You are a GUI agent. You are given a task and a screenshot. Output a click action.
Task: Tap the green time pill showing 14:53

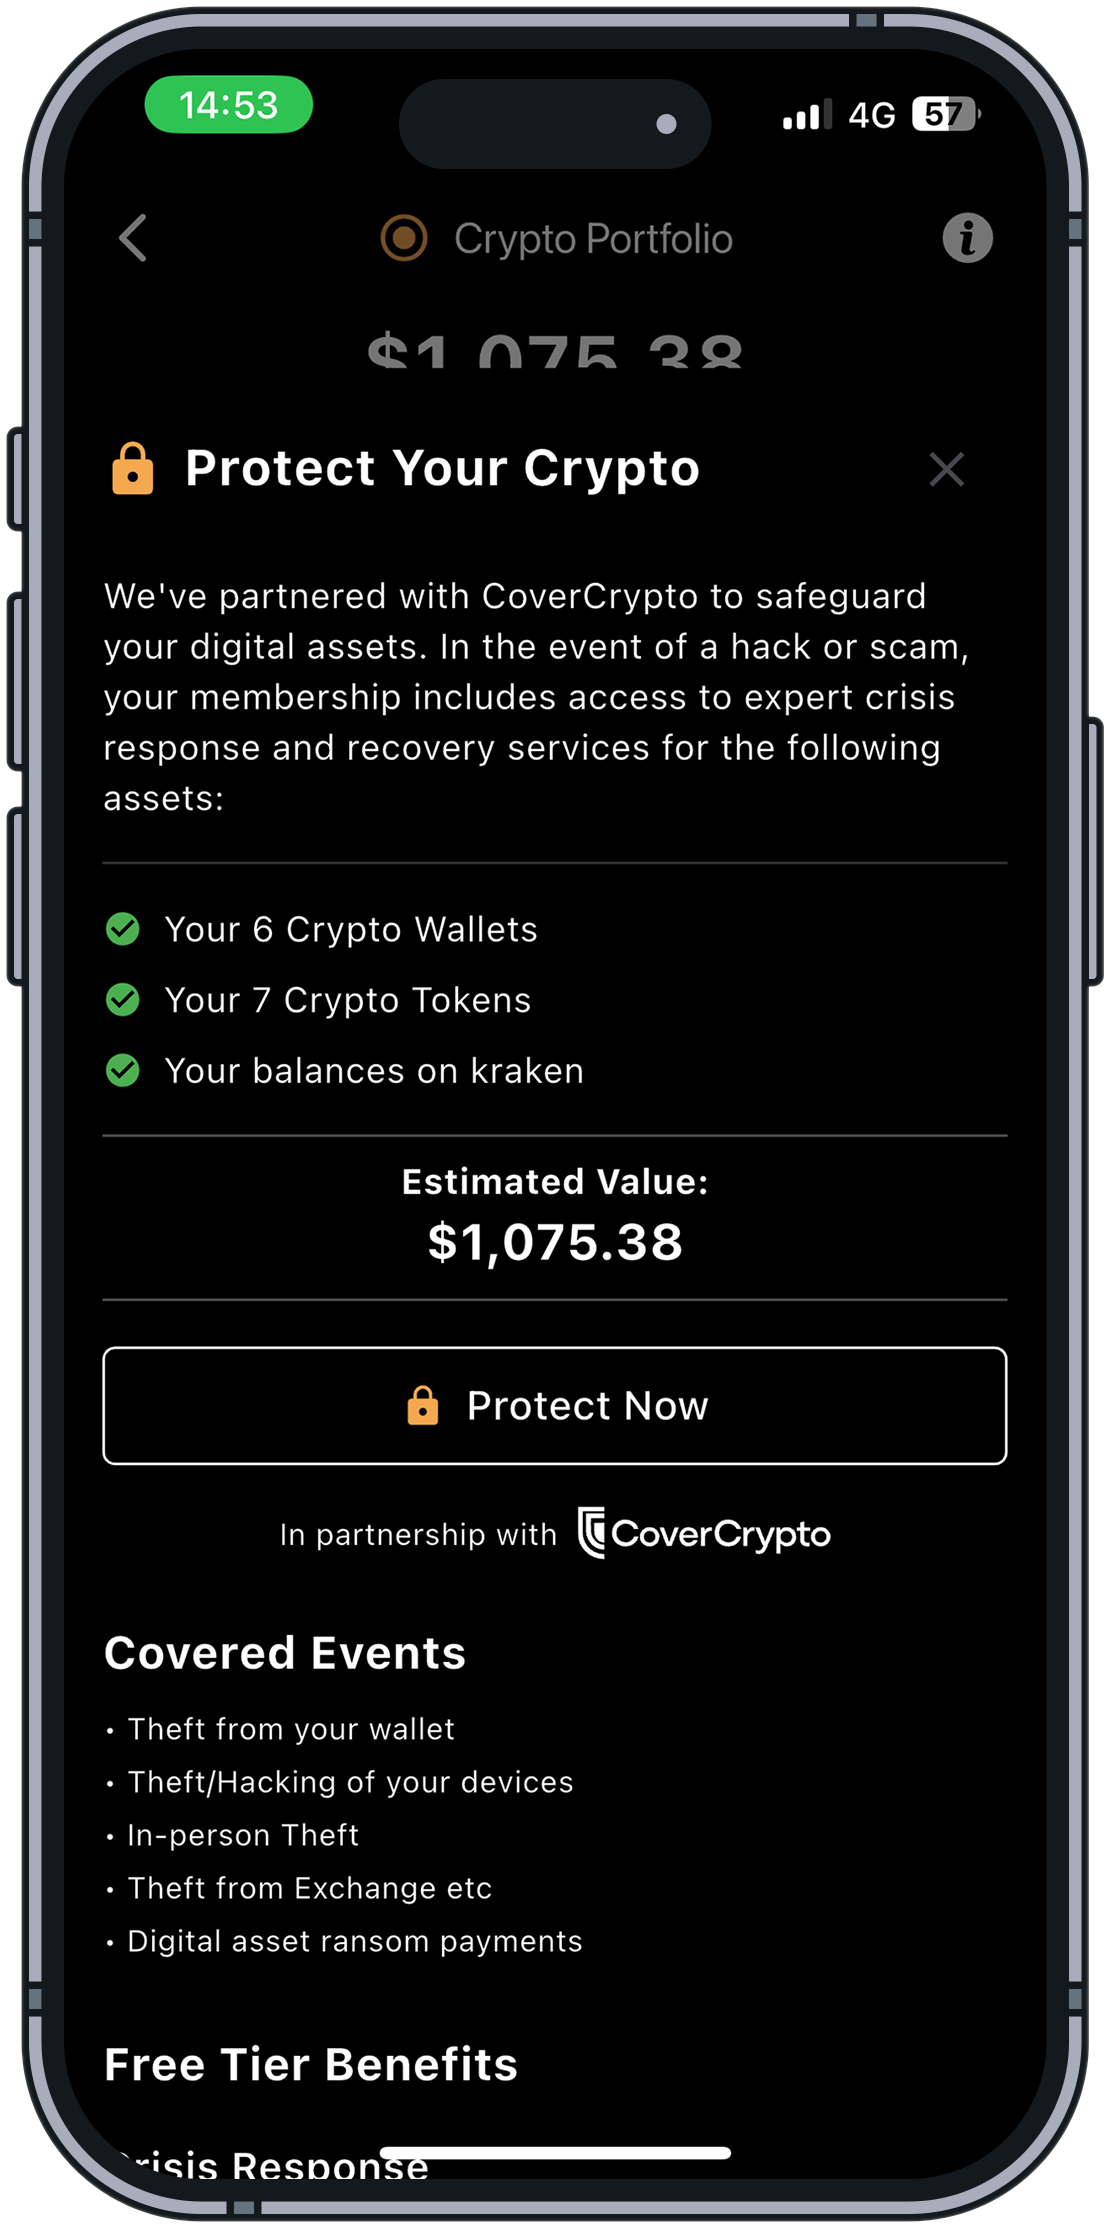click(227, 104)
